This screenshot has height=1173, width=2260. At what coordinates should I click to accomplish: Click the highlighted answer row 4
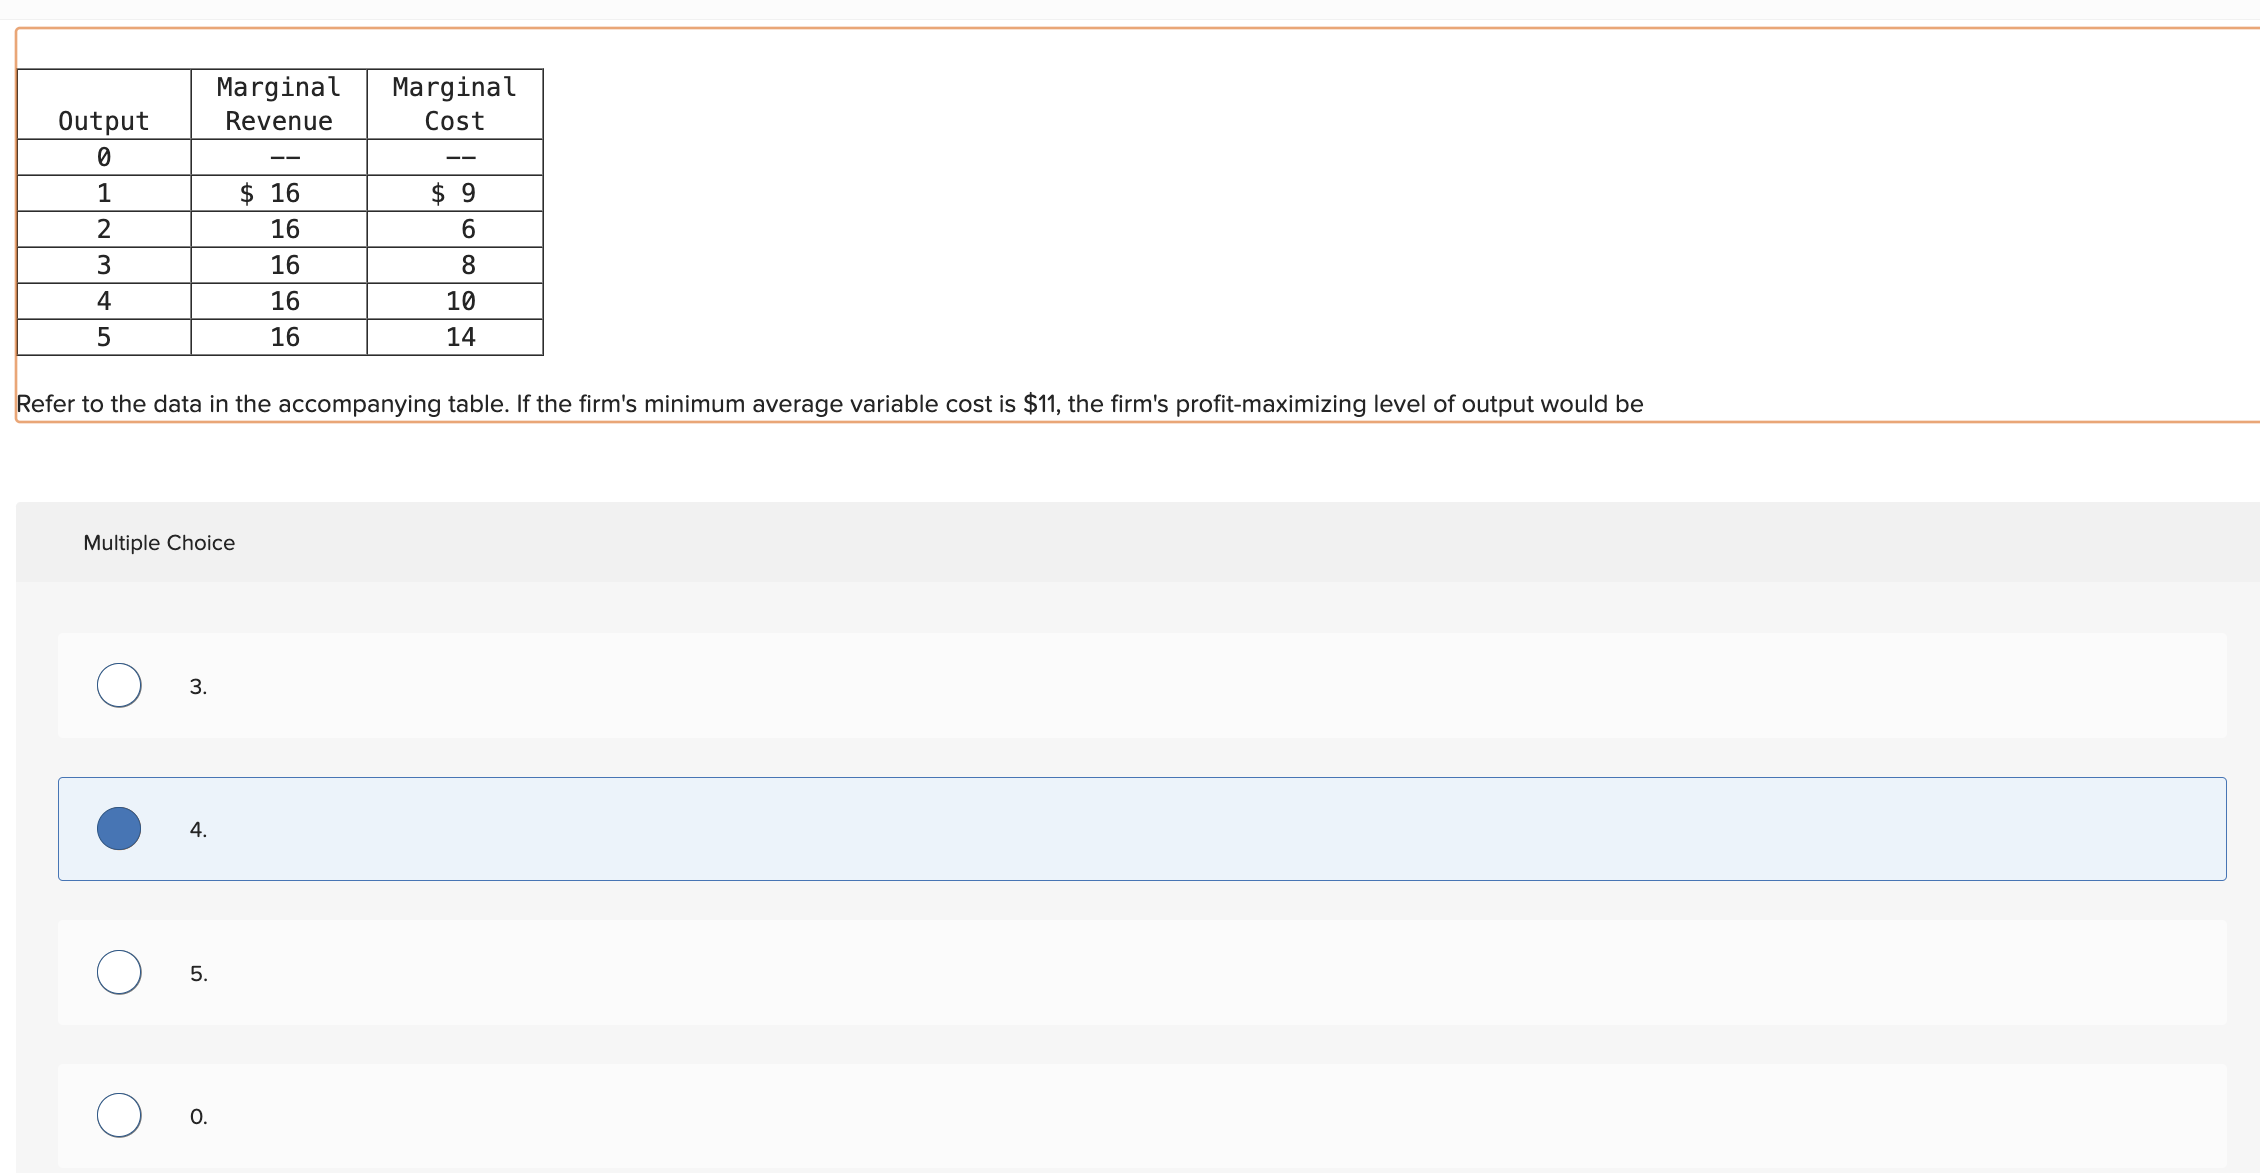click(700, 828)
